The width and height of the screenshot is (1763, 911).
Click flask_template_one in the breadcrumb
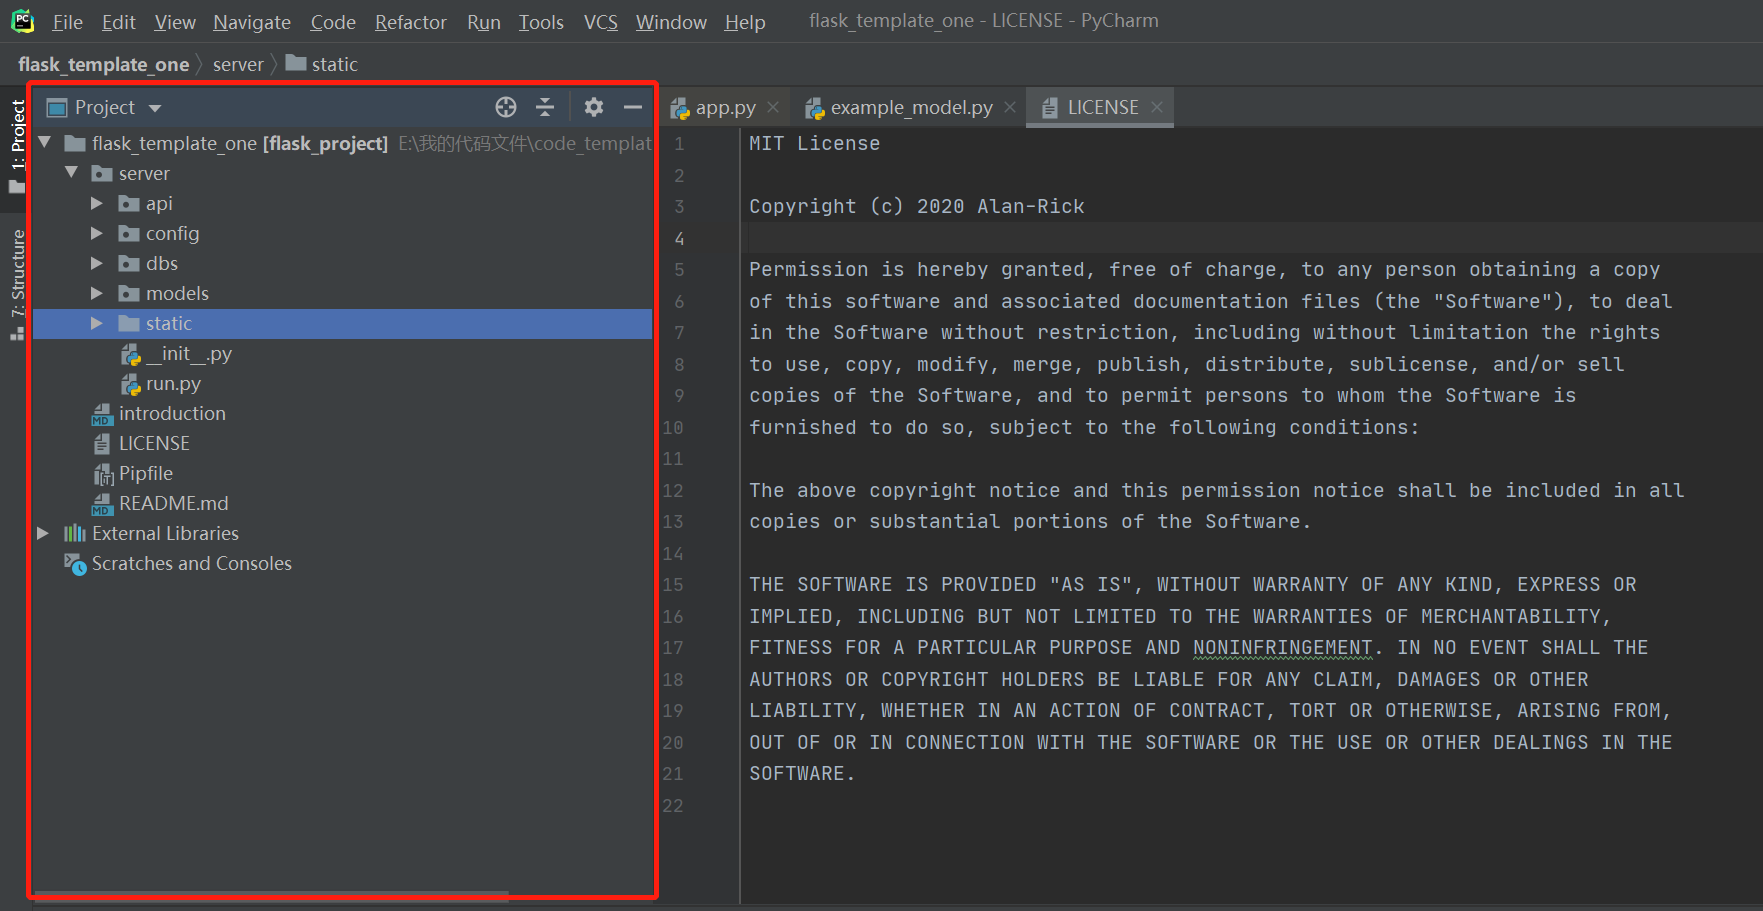(103, 64)
